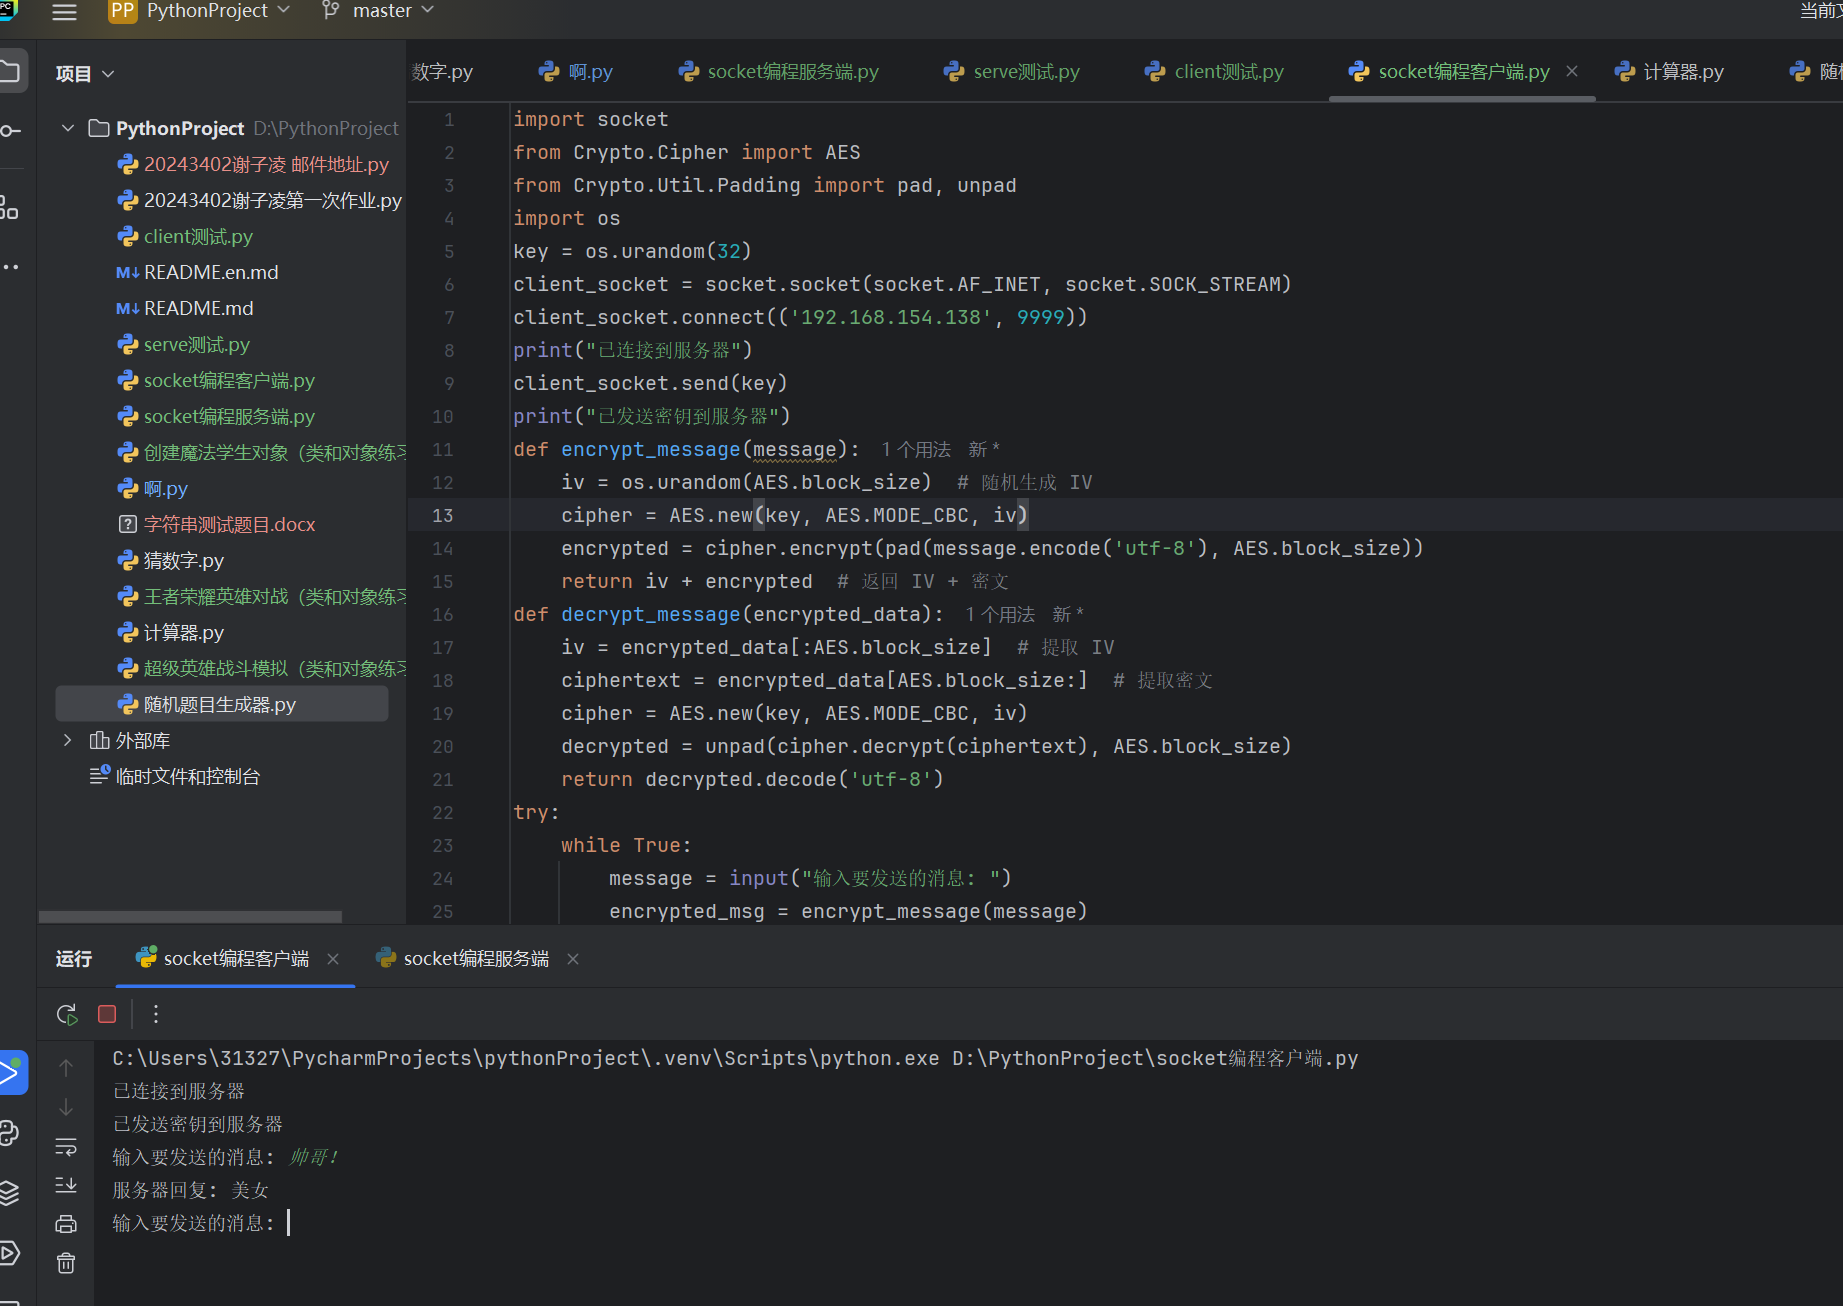The image size is (1843, 1306).
Task: Toggle soft-wrap in the run console
Action: click(66, 1146)
